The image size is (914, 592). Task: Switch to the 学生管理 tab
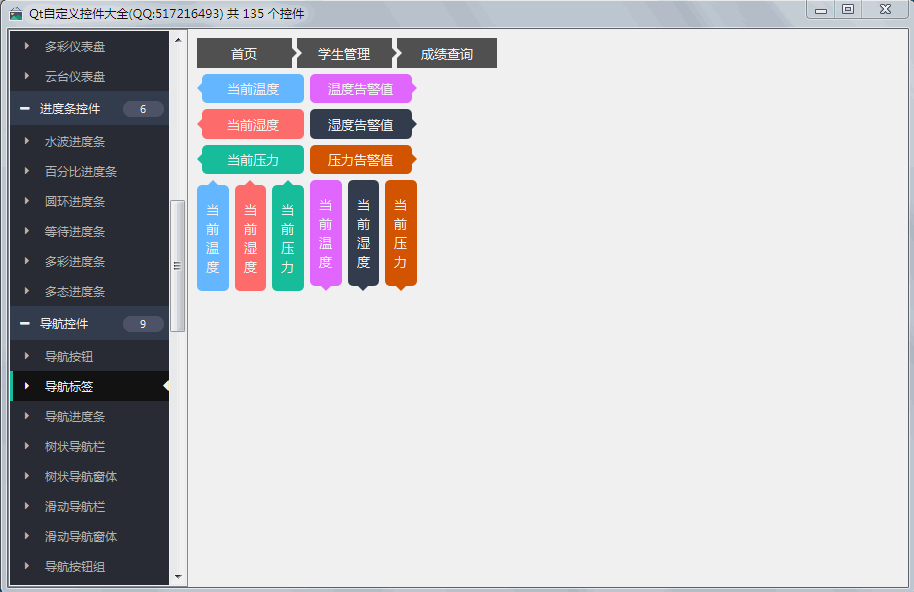coord(343,54)
